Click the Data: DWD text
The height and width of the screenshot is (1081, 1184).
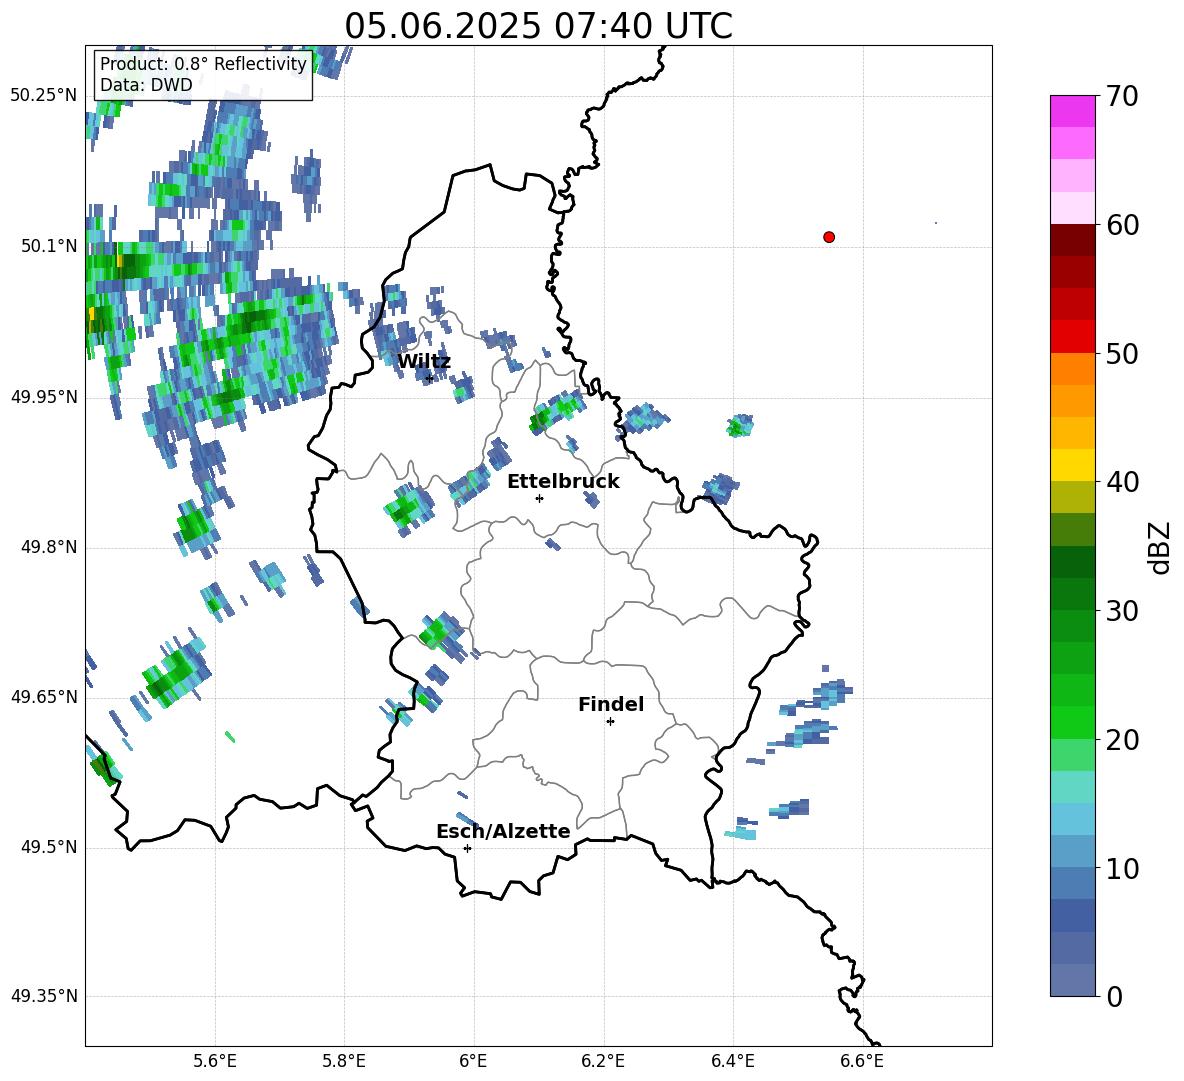[x=146, y=85]
